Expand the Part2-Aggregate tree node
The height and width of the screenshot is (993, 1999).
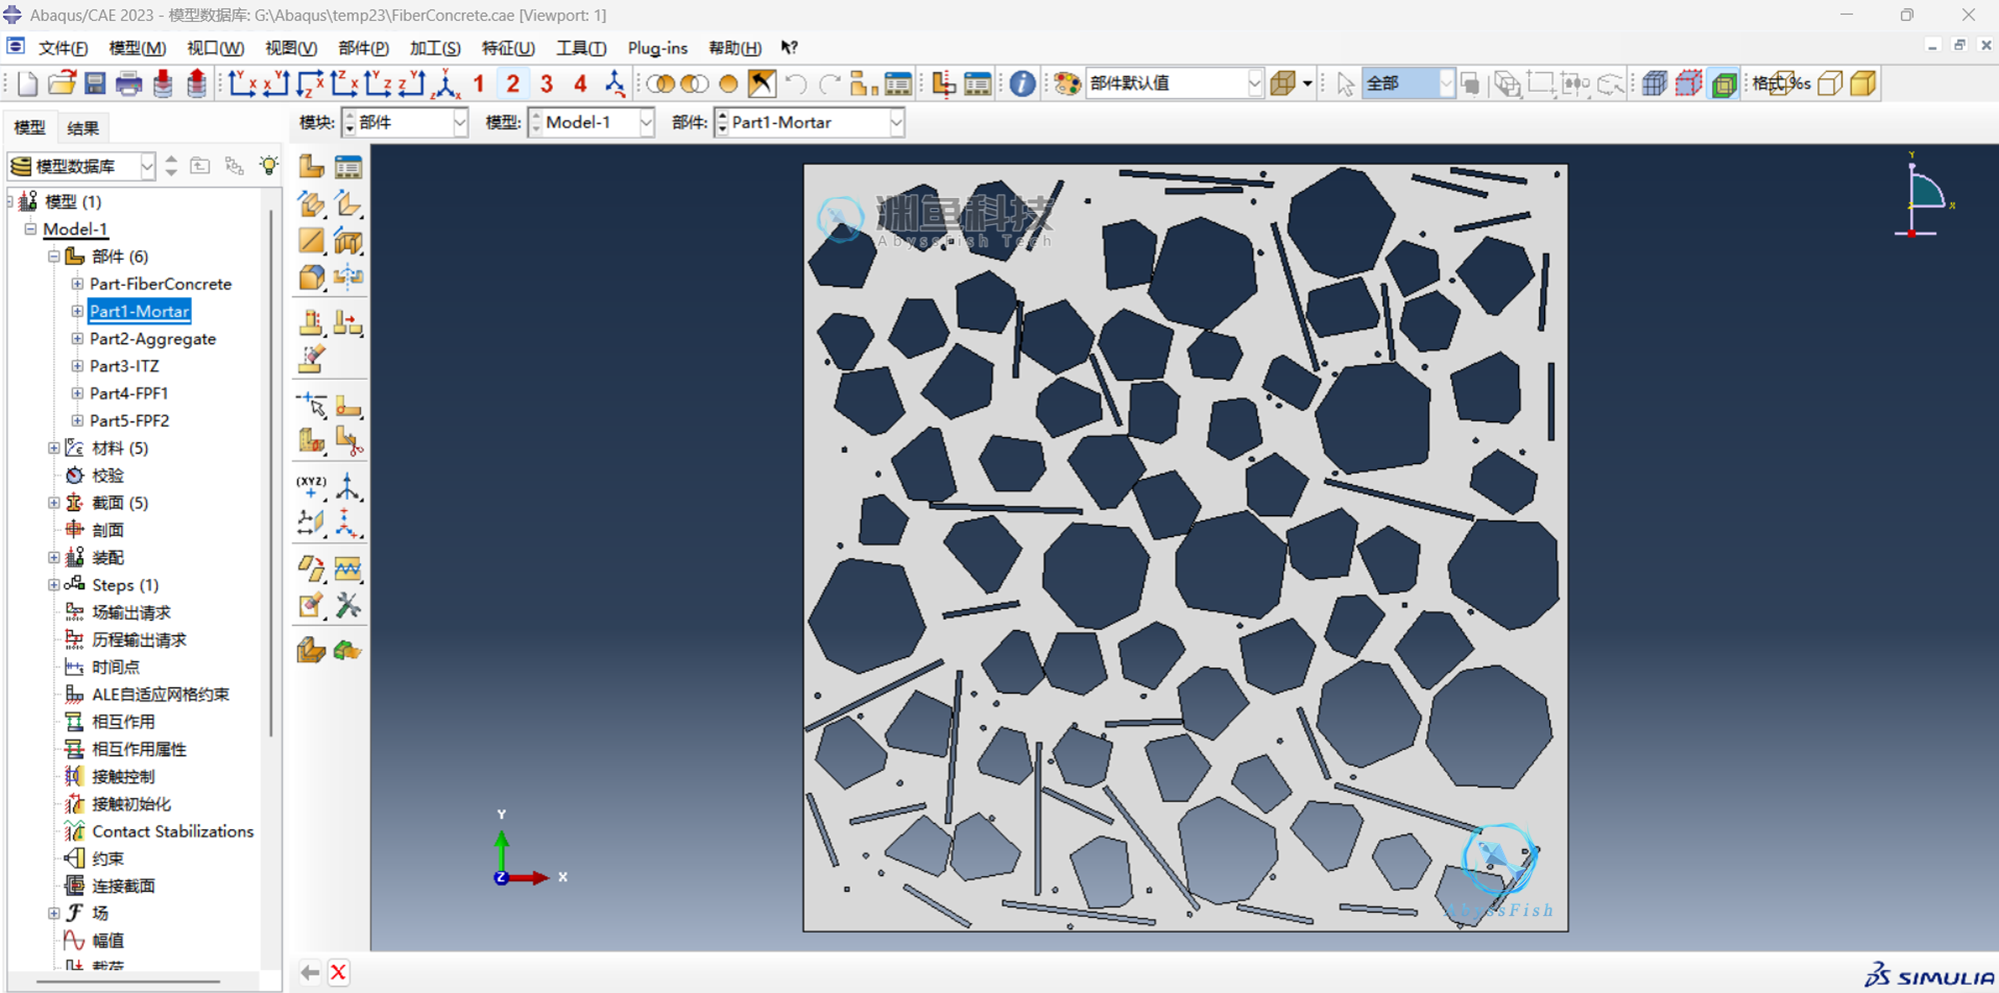(x=77, y=339)
